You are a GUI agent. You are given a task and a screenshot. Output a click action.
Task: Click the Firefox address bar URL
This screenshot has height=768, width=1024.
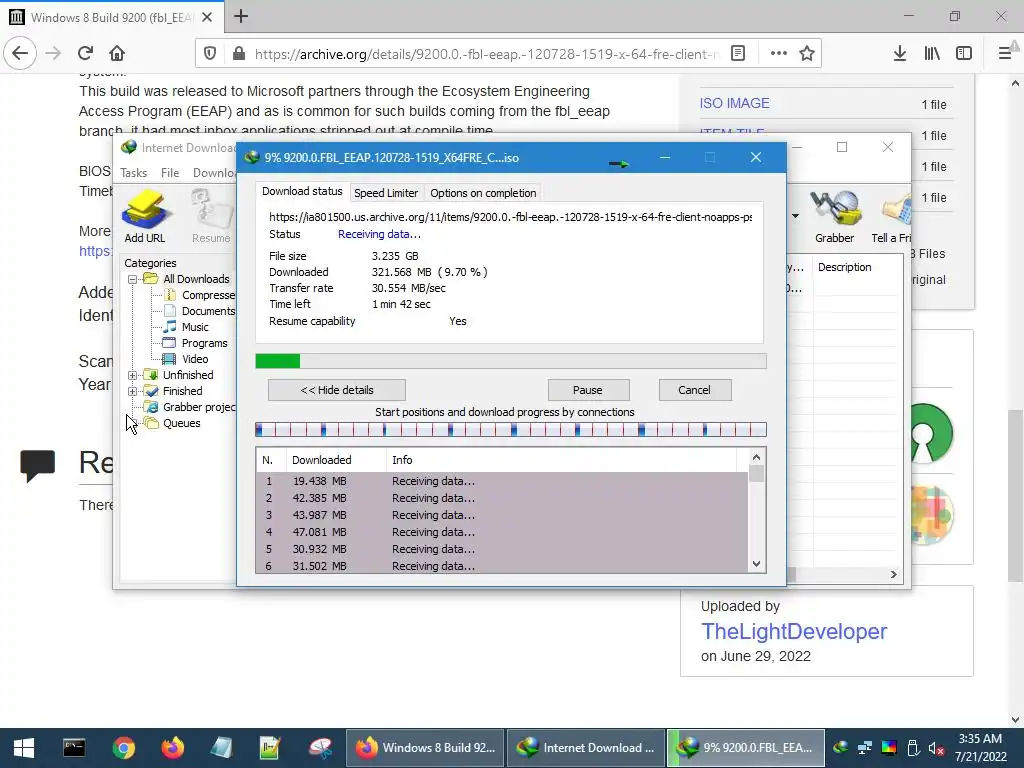coord(487,54)
